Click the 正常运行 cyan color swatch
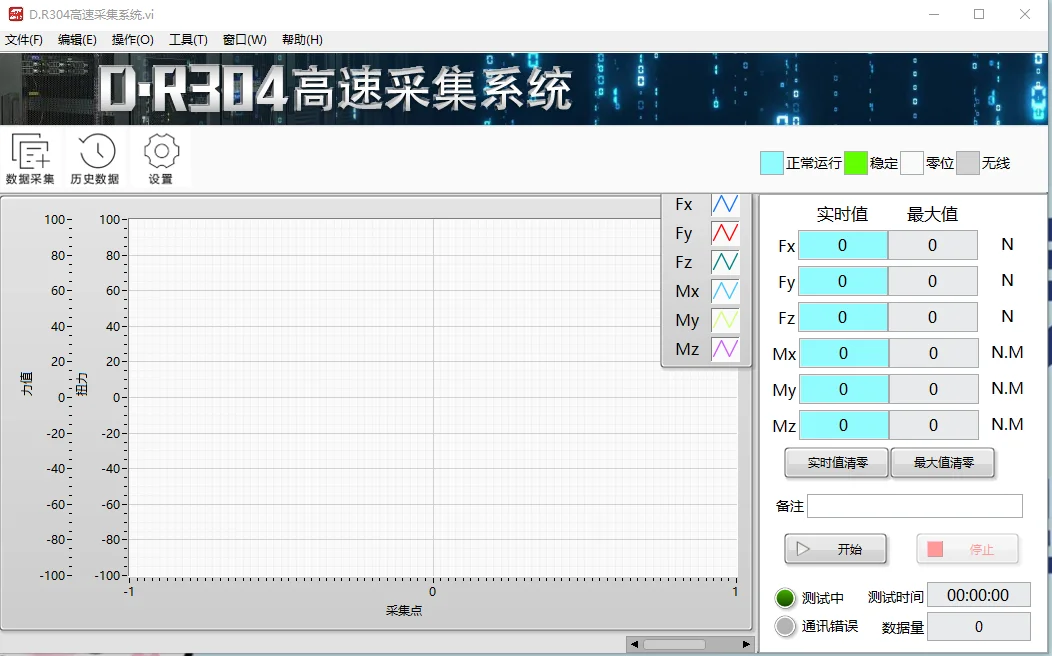1052x656 pixels. pyautogui.click(x=772, y=163)
